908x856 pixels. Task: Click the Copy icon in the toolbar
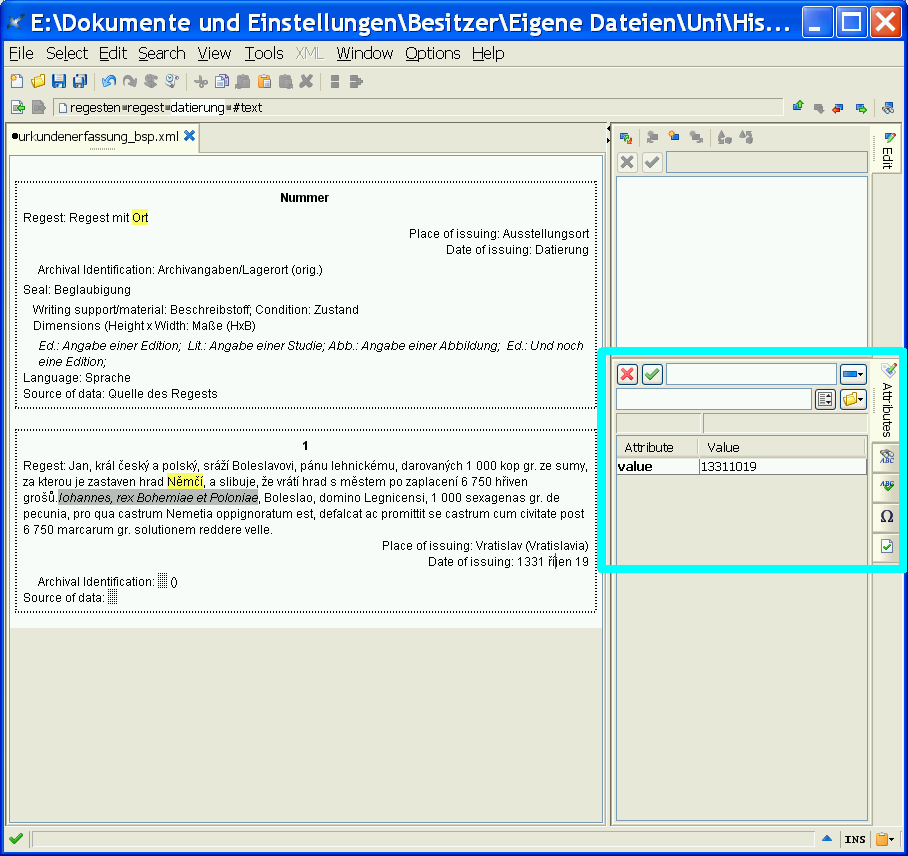pyautogui.click(x=222, y=81)
